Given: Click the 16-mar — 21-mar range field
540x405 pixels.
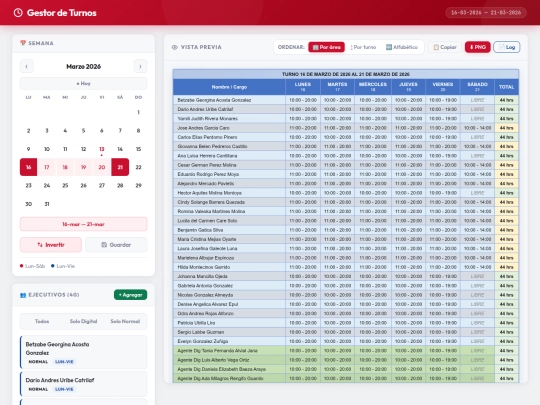Looking at the screenshot, I should [x=83, y=224].
